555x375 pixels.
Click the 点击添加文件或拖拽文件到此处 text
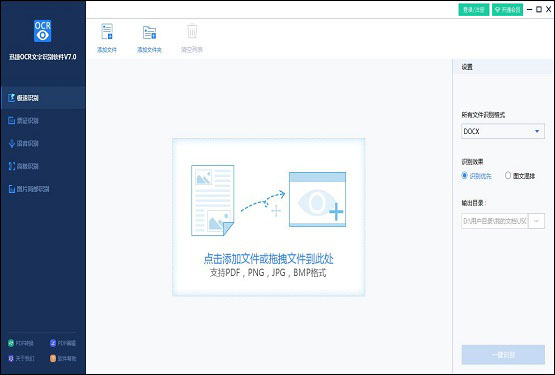tap(268, 259)
